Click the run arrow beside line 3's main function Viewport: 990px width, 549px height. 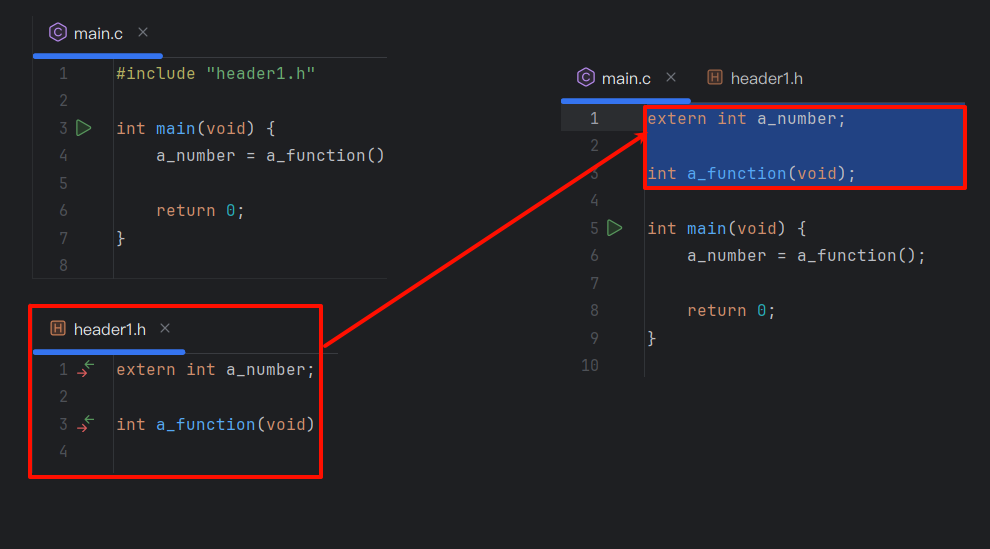tap(84, 128)
